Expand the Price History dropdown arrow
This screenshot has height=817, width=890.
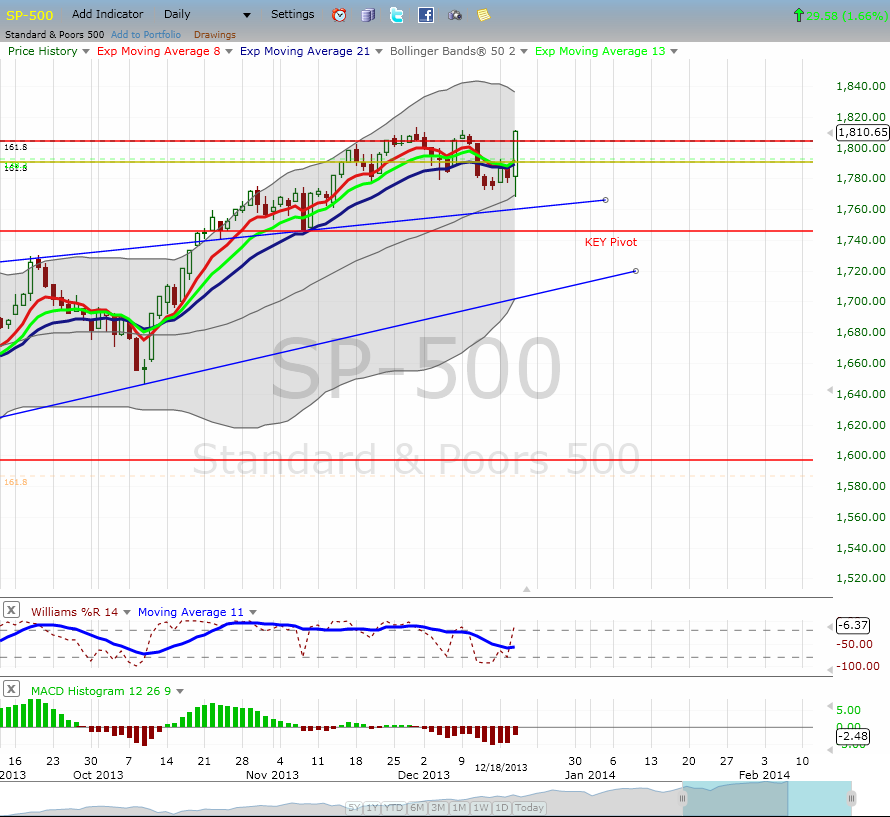pyautogui.click(x=86, y=52)
